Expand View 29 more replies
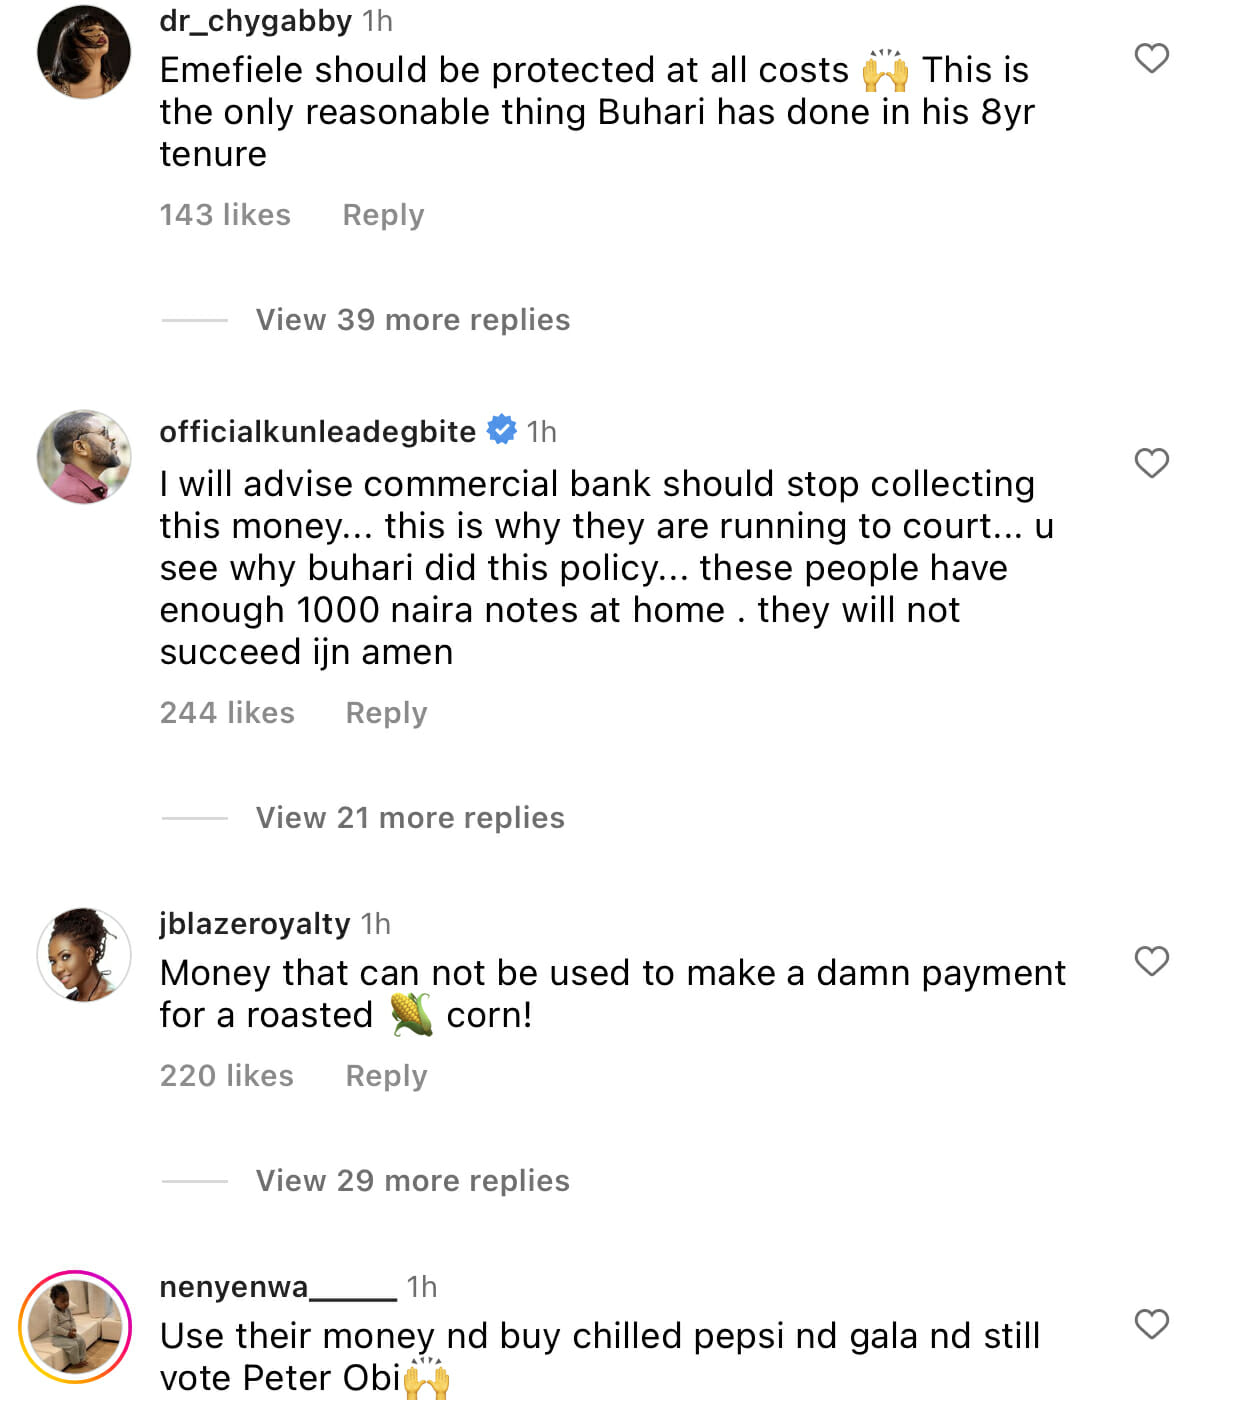Screen dimensions: 1242x1402 pyautogui.click(x=412, y=1181)
